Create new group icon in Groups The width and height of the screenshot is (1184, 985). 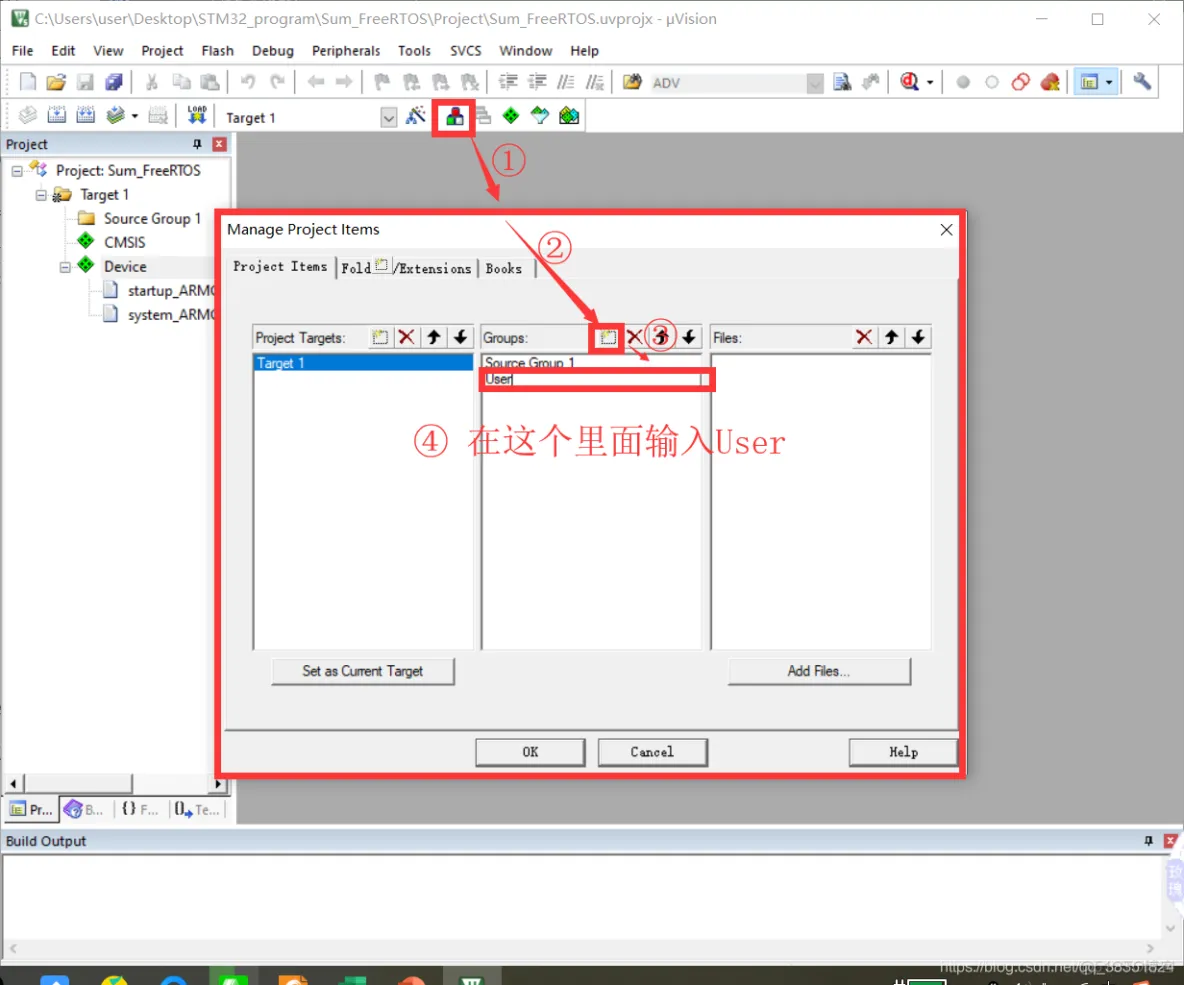(x=608, y=338)
